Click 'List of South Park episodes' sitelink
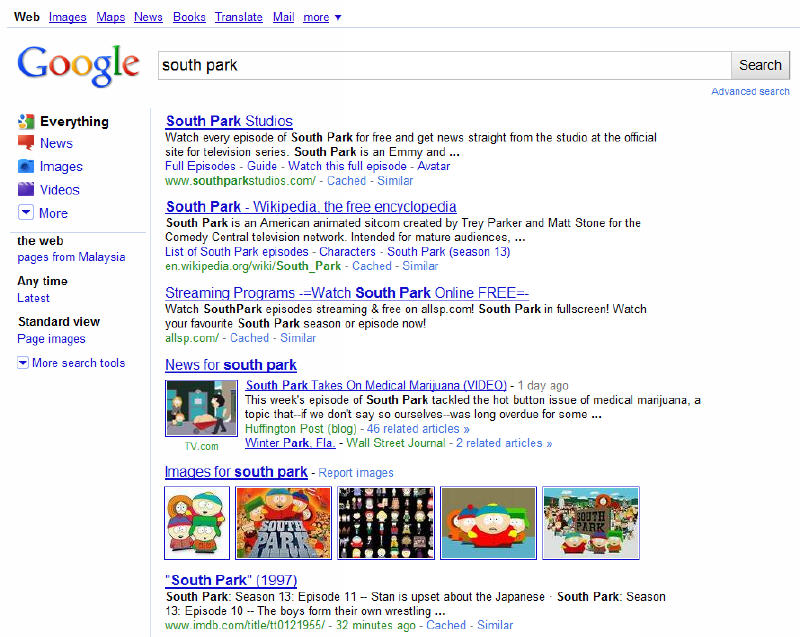Viewport: 800px width, 637px height. [237, 252]
